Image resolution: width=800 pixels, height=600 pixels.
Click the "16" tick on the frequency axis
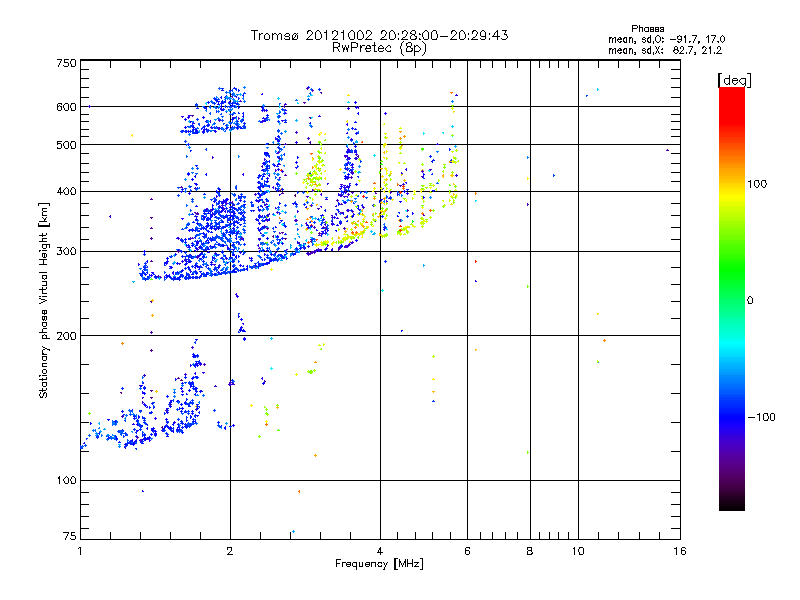[x=680, y=551]
